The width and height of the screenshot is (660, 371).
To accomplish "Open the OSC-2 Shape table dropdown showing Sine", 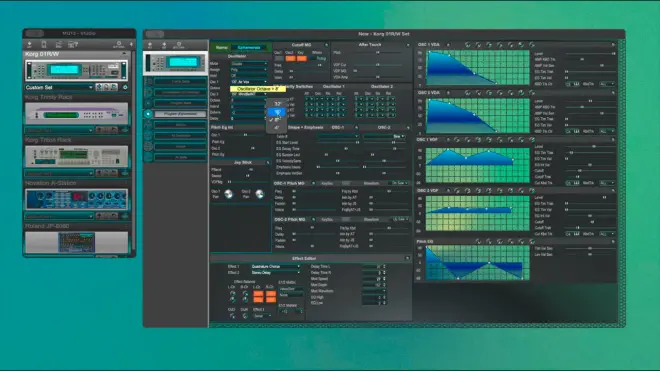I will tap(384, 136).
